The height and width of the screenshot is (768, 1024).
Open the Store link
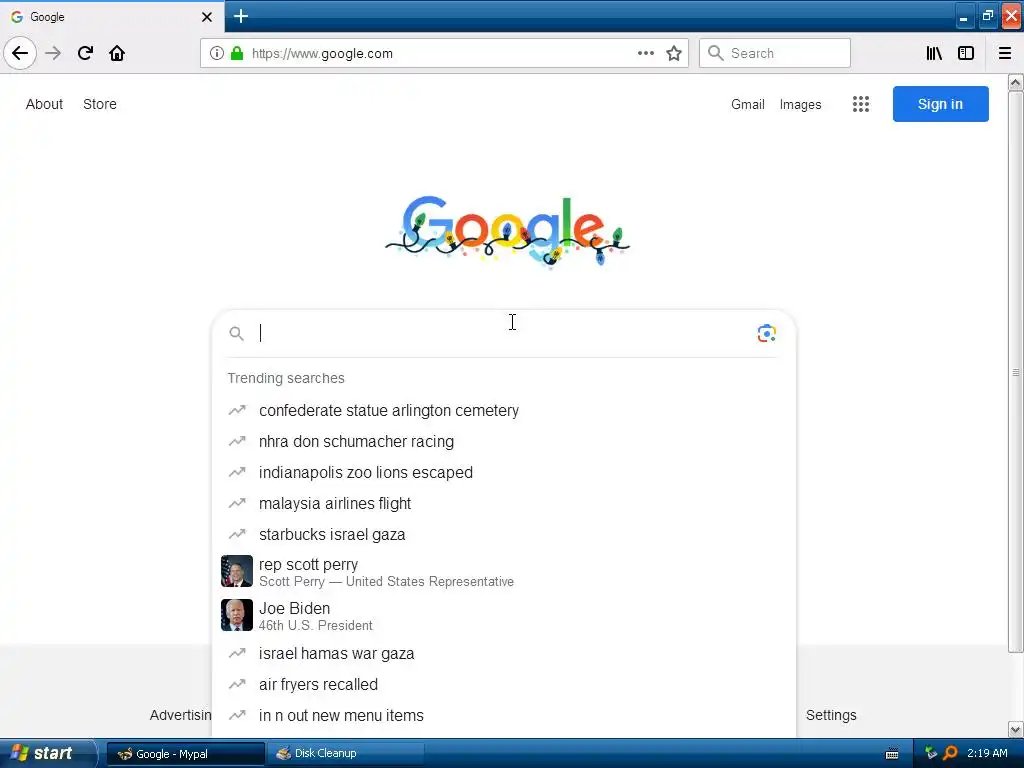tap(100, 104)
